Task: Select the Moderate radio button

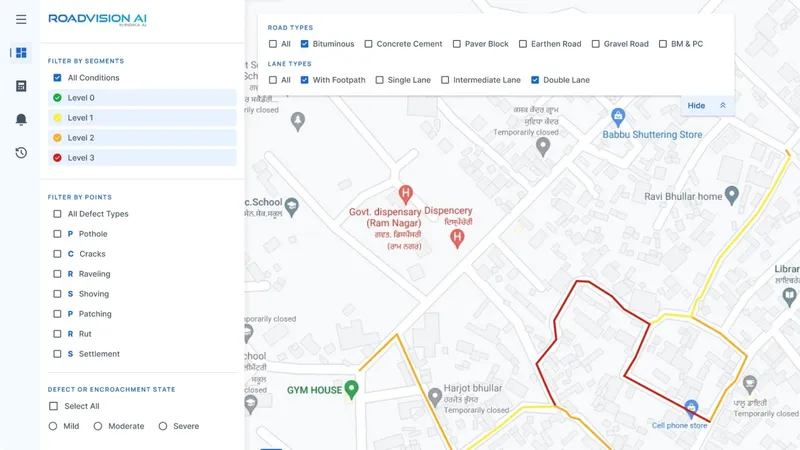Action: click(x=98, y=426)
